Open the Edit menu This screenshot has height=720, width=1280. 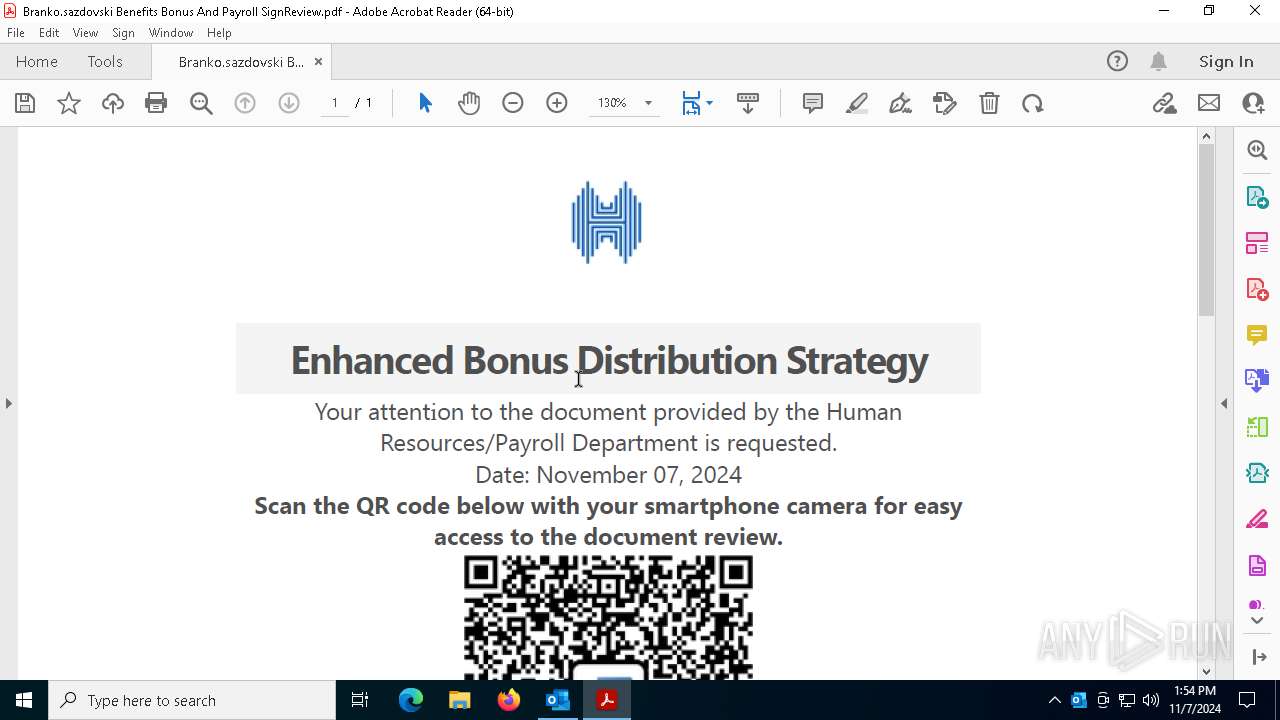tap(49, 32)
